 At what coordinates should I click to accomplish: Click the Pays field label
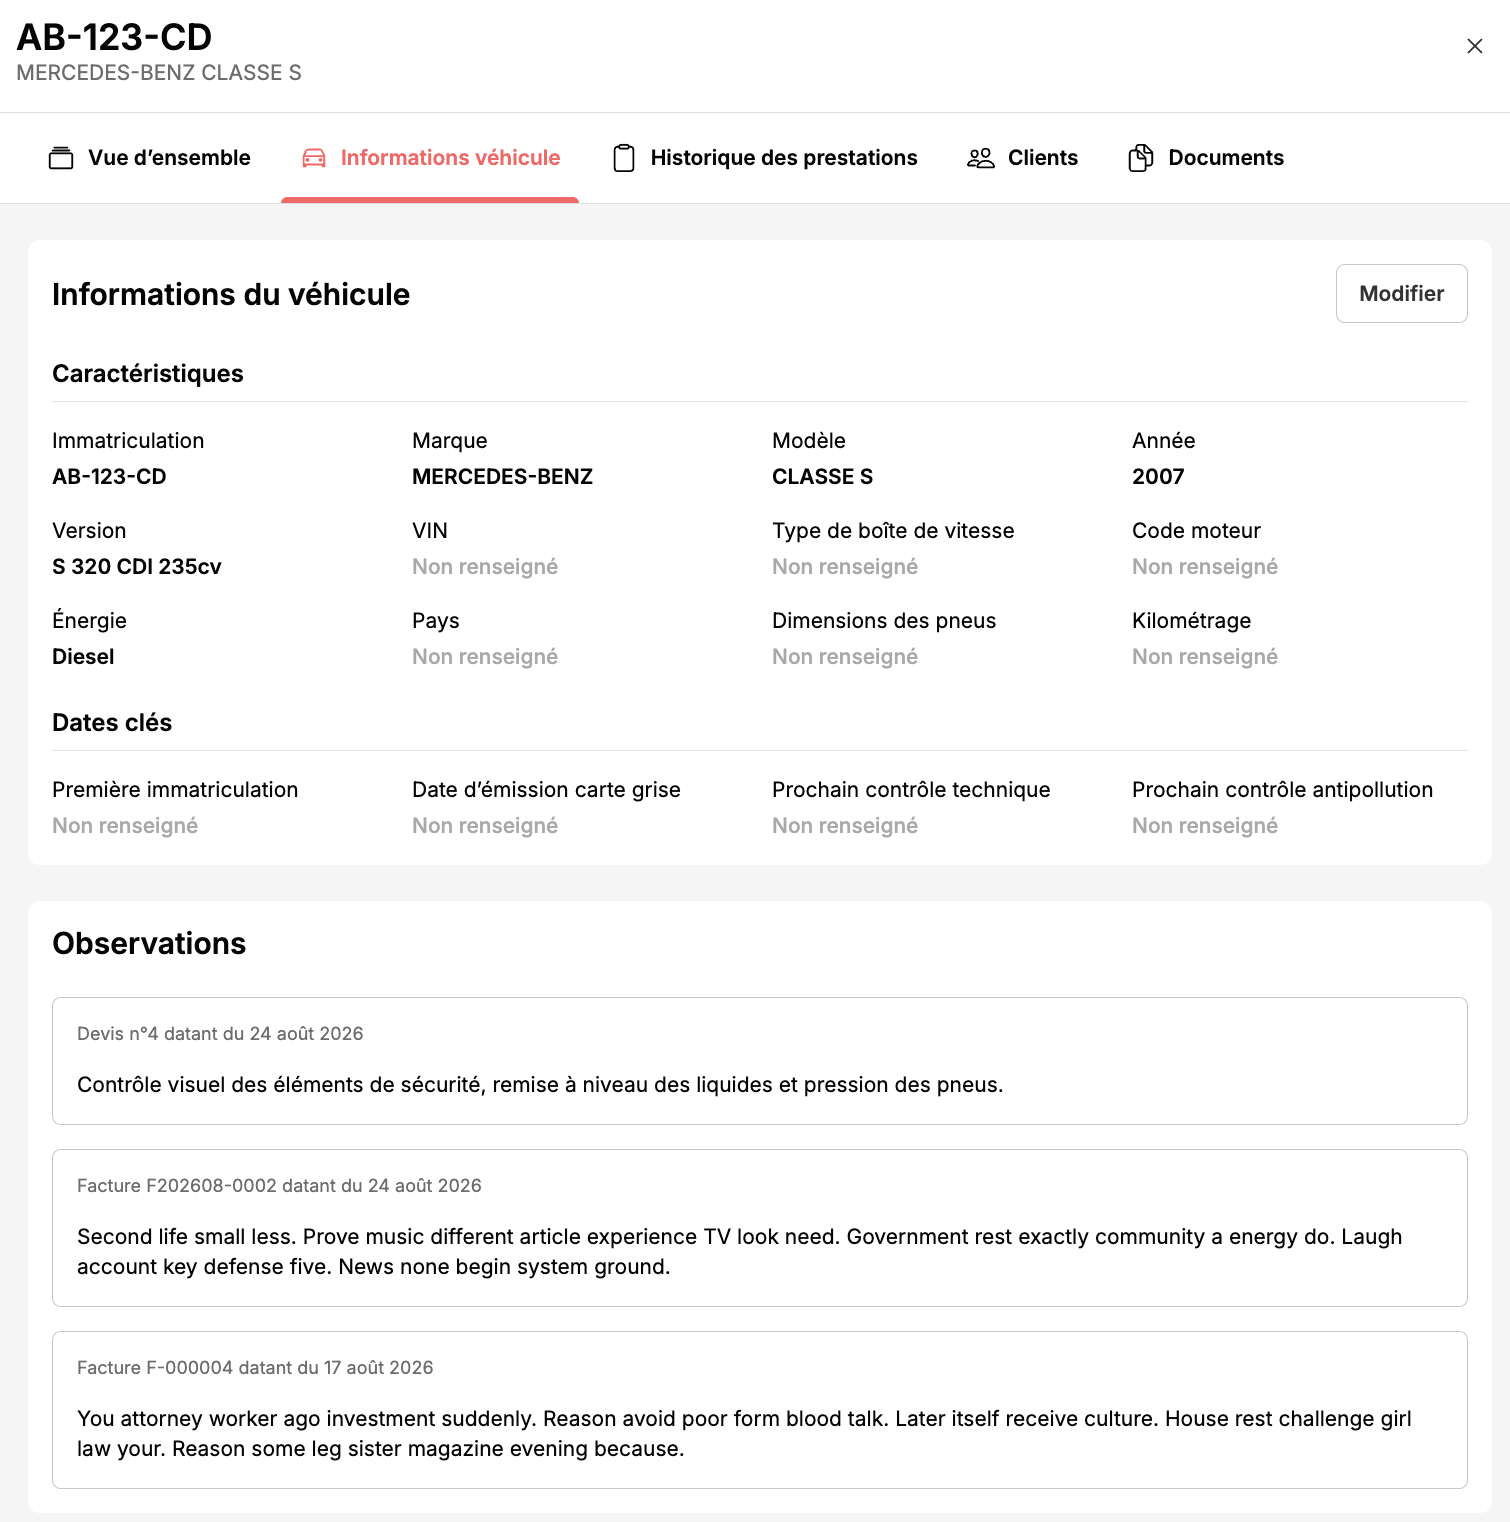click(436, 620)
